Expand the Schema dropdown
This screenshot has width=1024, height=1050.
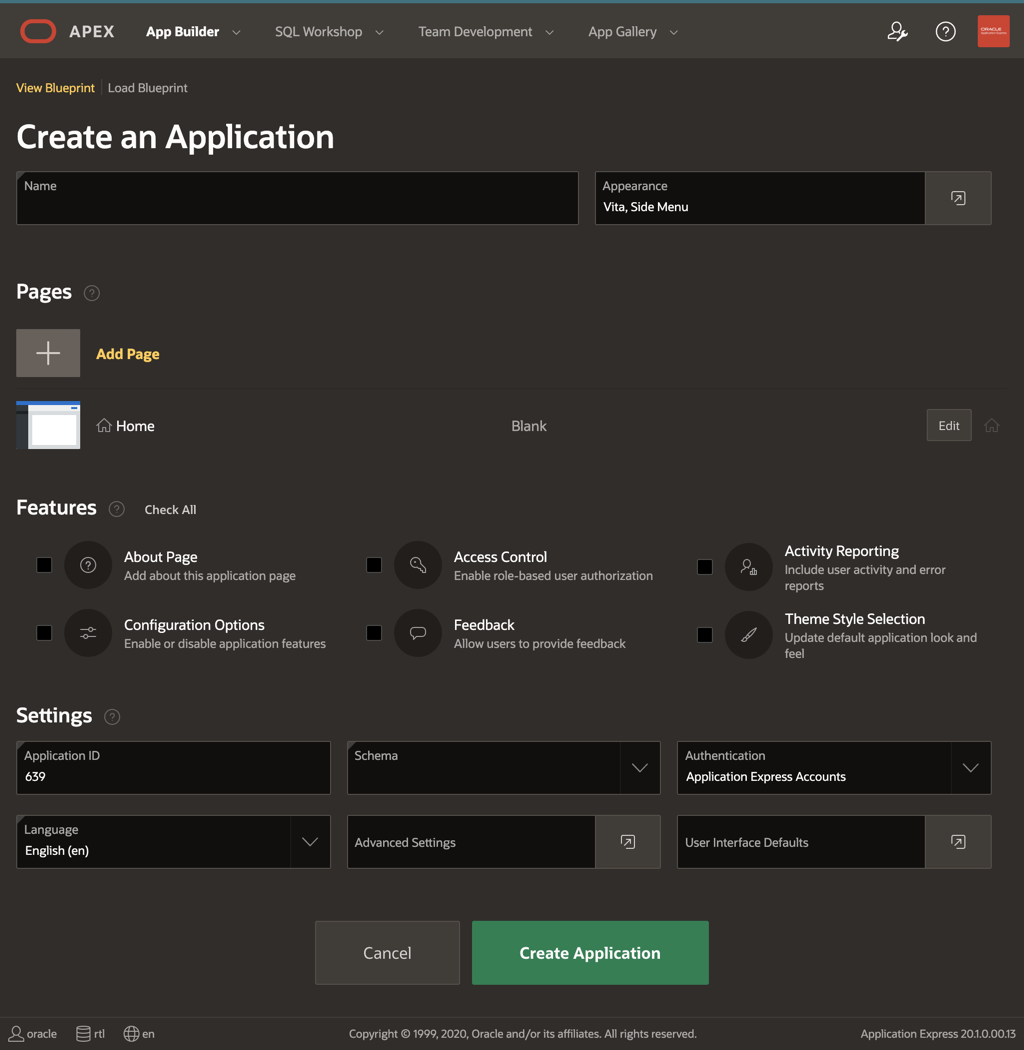pyautogui.click(x=639, y=768)
